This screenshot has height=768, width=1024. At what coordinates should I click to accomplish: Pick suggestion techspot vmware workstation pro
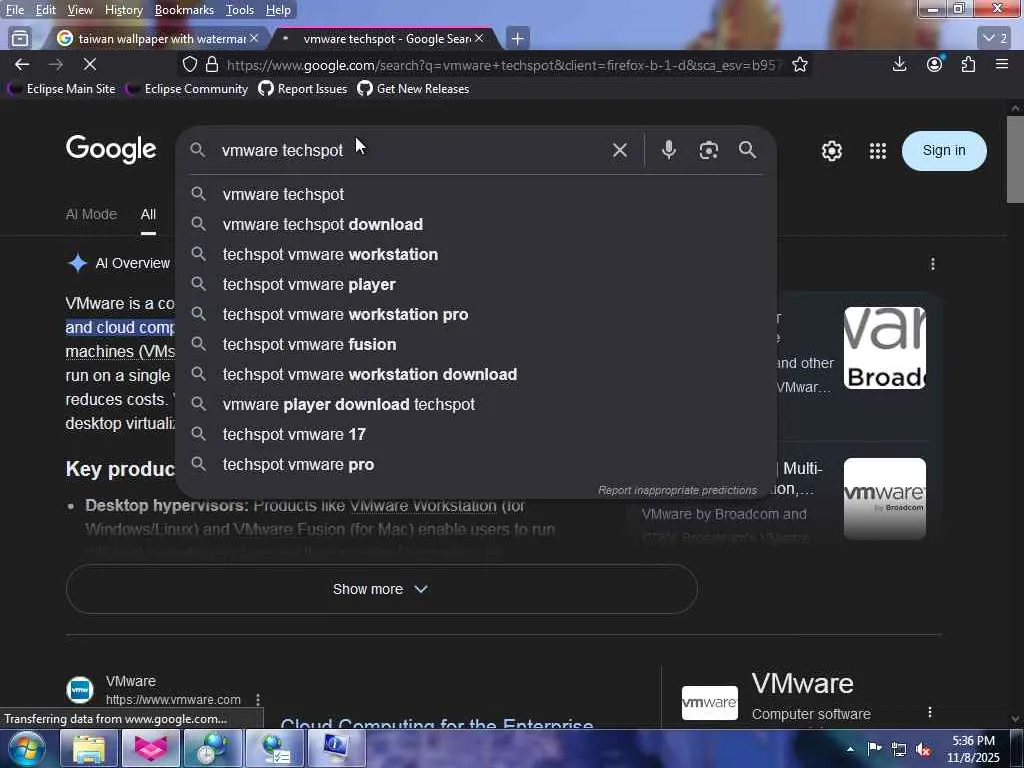pos(477,315)
